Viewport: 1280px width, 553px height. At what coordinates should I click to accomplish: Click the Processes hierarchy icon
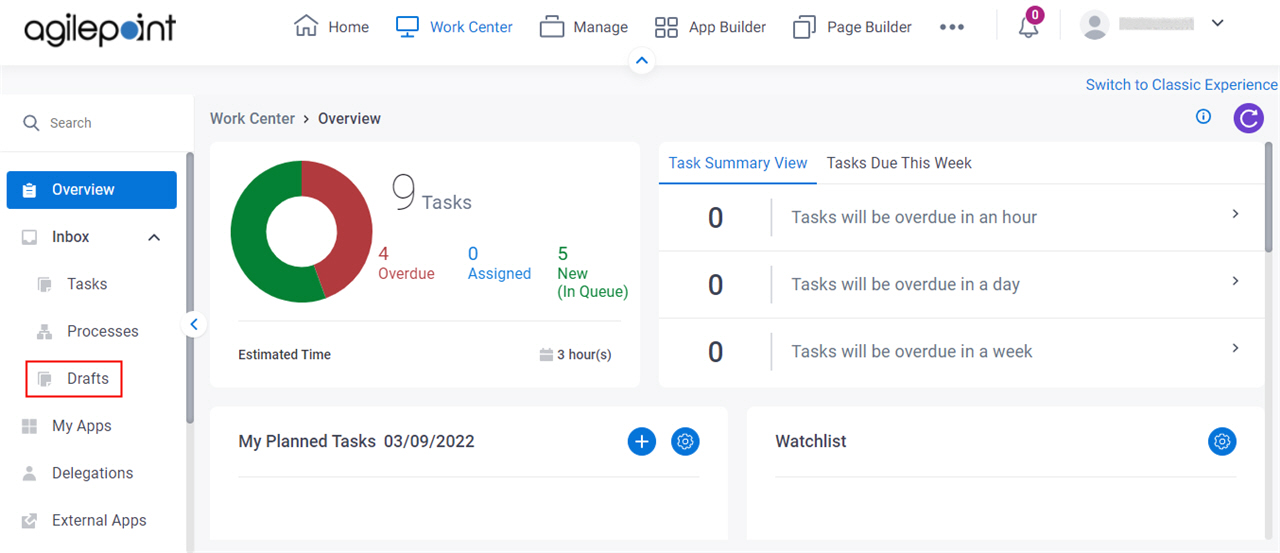coord(44,331)
